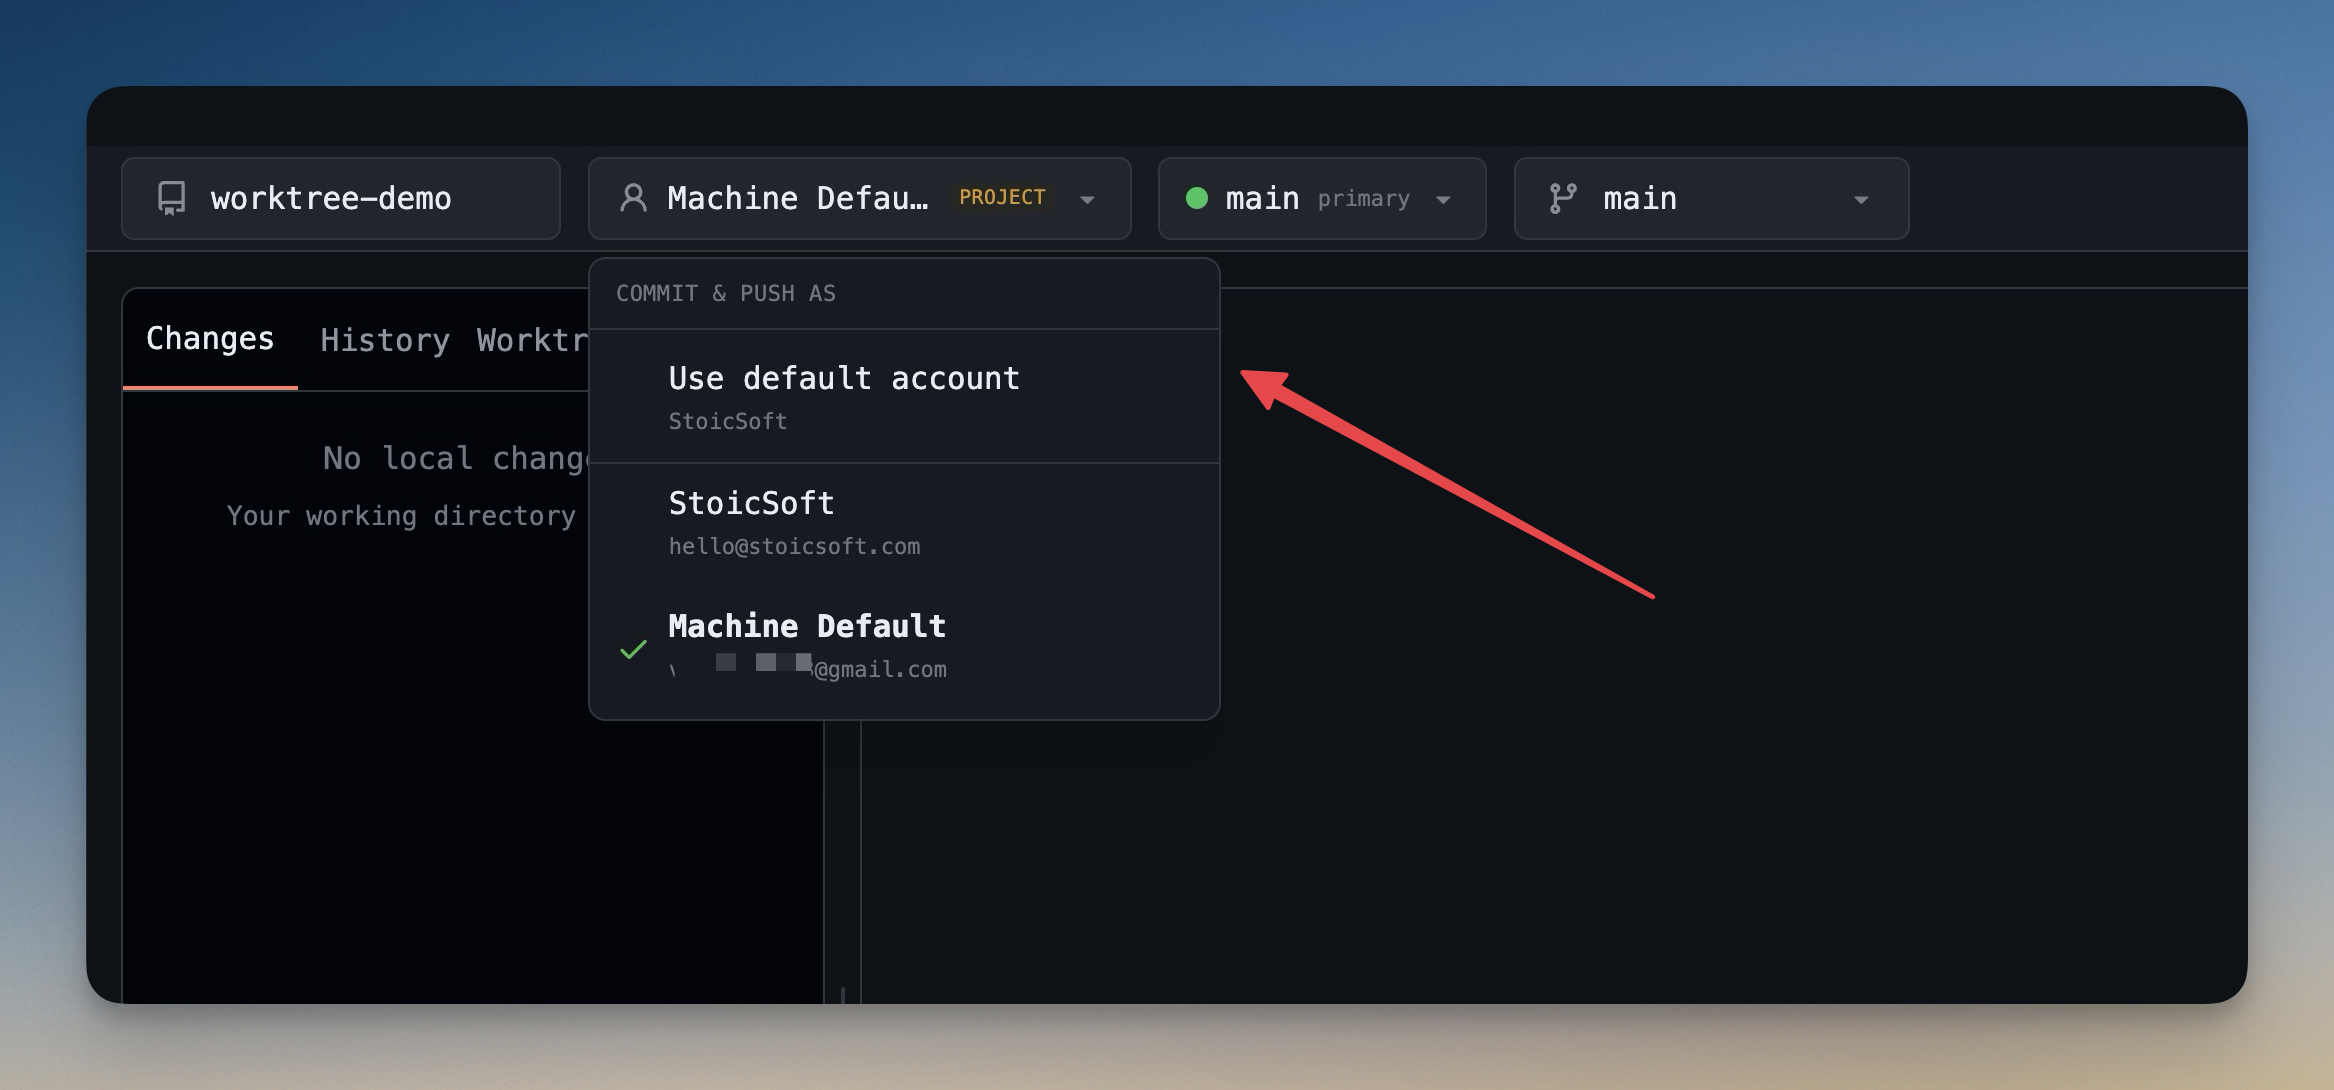Click the repository icon beside worktree-demo

click(x=172, y=198)
